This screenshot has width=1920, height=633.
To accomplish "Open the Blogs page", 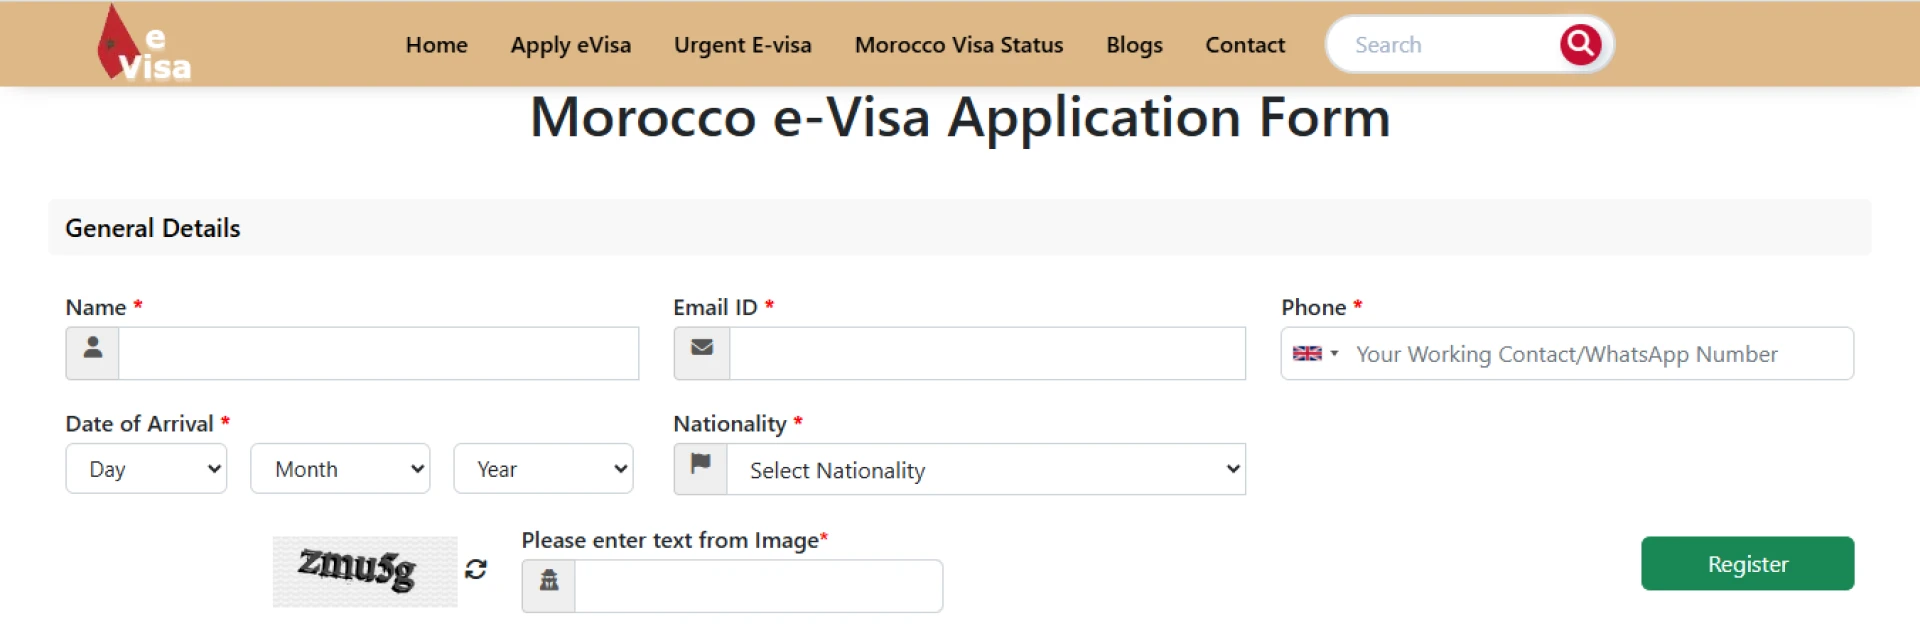I will point(1133,45).
